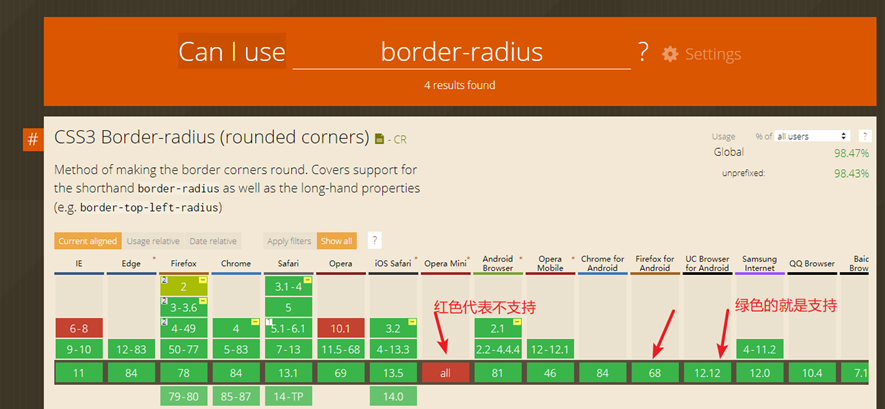This screenshot has height=409, width=885.
Task: Click the iOS Safari 4-13.3 cell
Action: (393, 350)
